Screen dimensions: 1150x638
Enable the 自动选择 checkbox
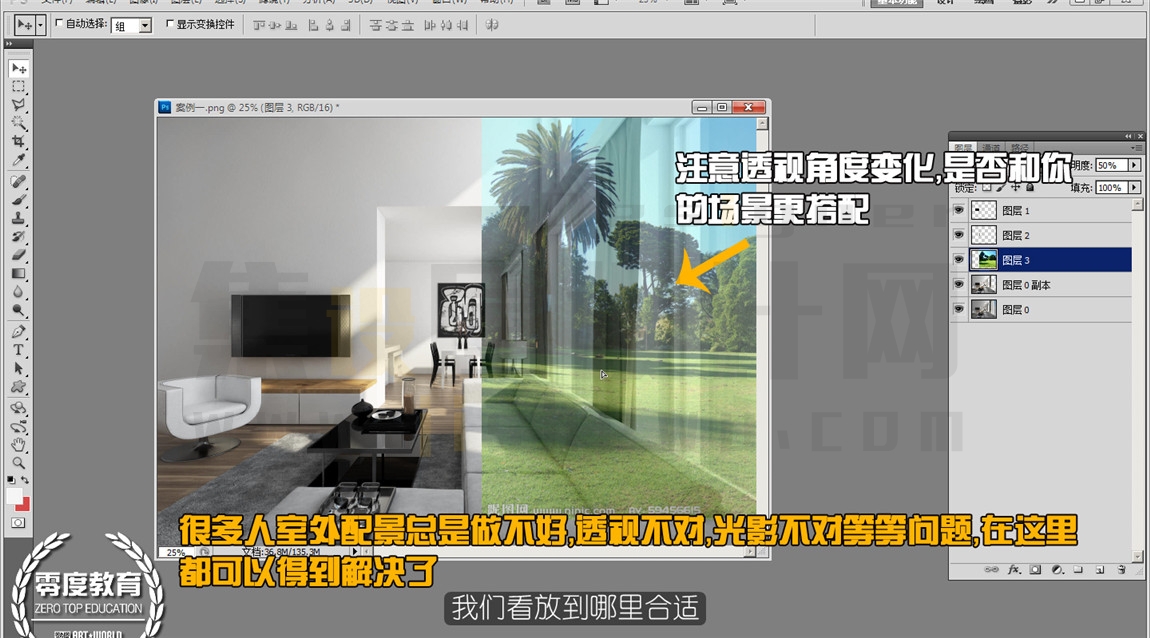pyautogui.click(x=59, y=24)
